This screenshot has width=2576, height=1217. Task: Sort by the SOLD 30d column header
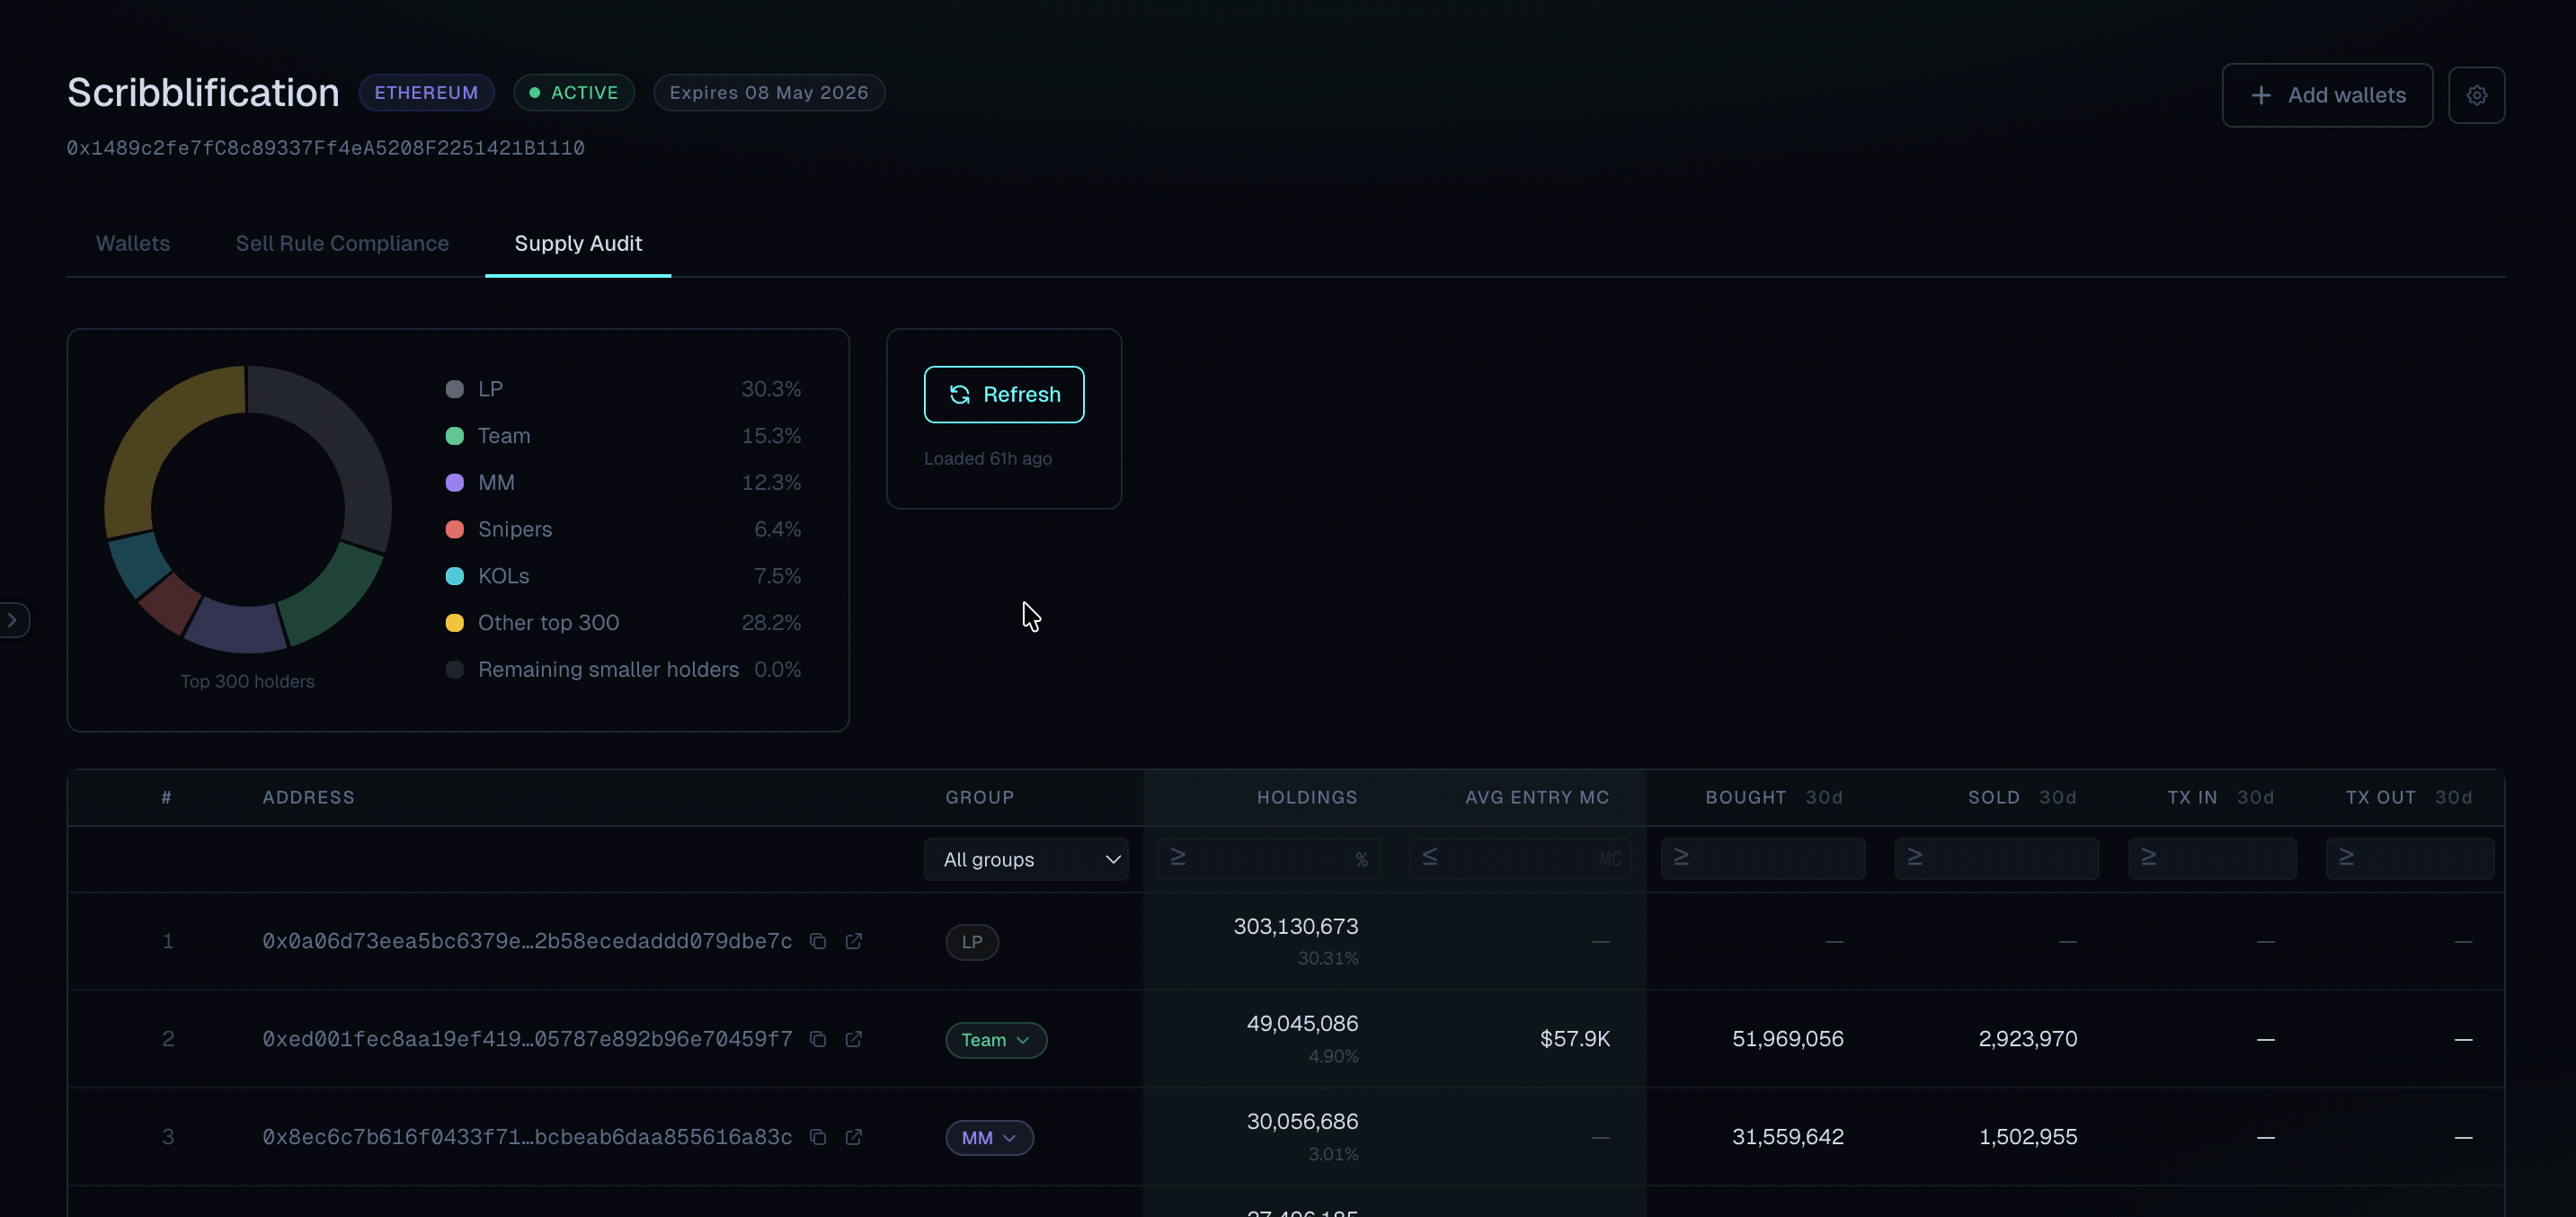click(x=2022, y=797)
